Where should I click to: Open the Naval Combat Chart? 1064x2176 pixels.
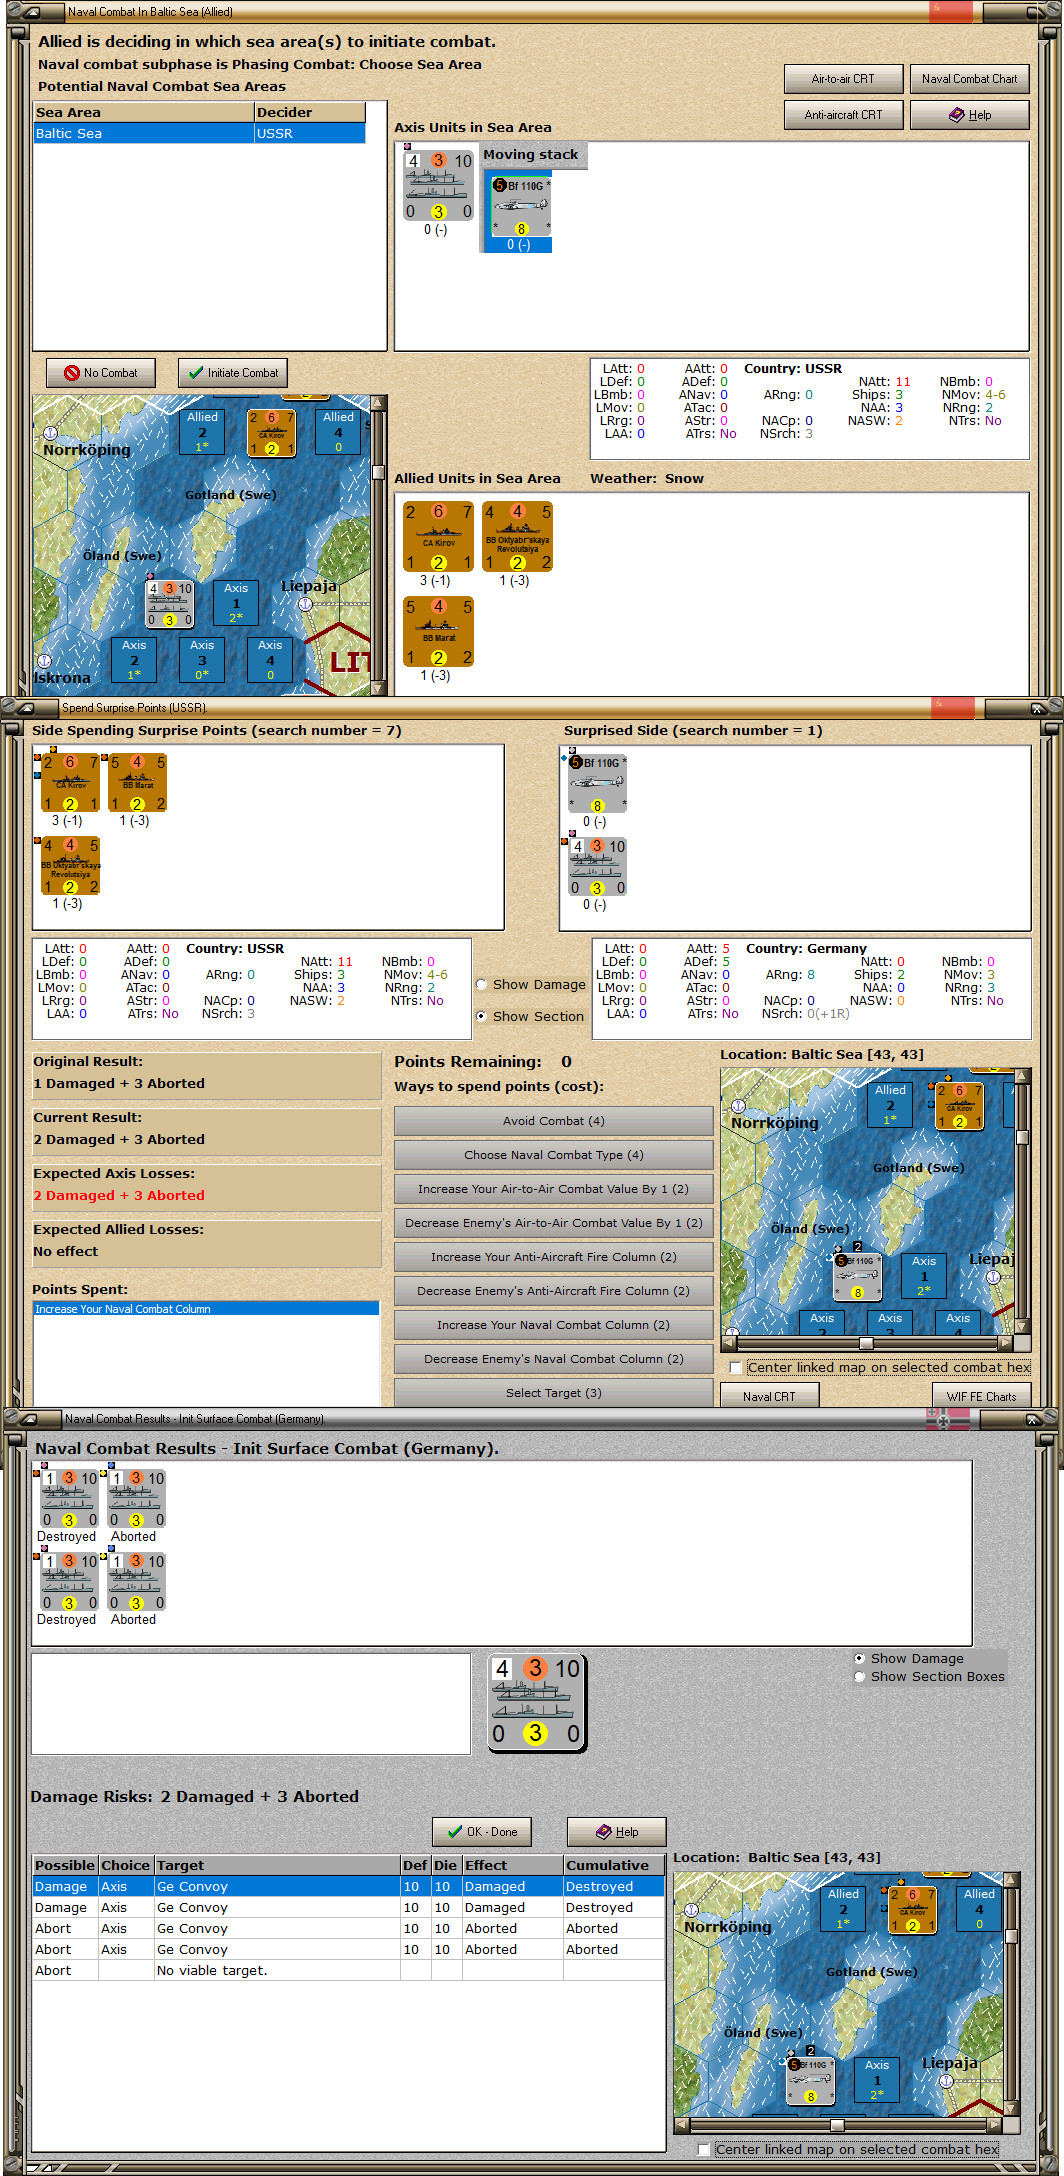click(969, 79)
